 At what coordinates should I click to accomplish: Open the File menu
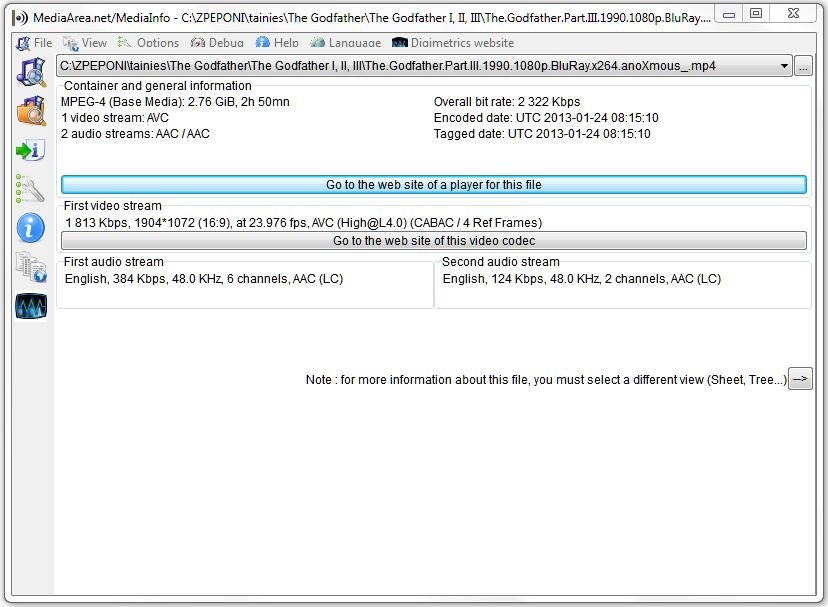tap(35, 43)
